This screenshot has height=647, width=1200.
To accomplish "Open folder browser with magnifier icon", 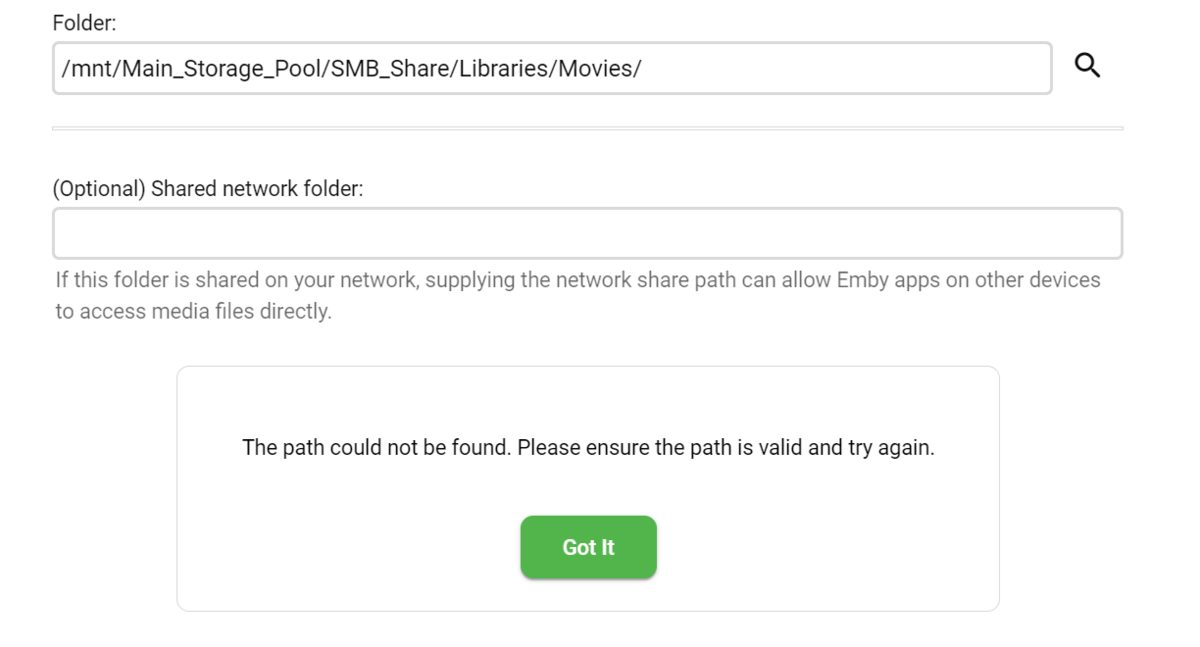I will point(1087,66).
